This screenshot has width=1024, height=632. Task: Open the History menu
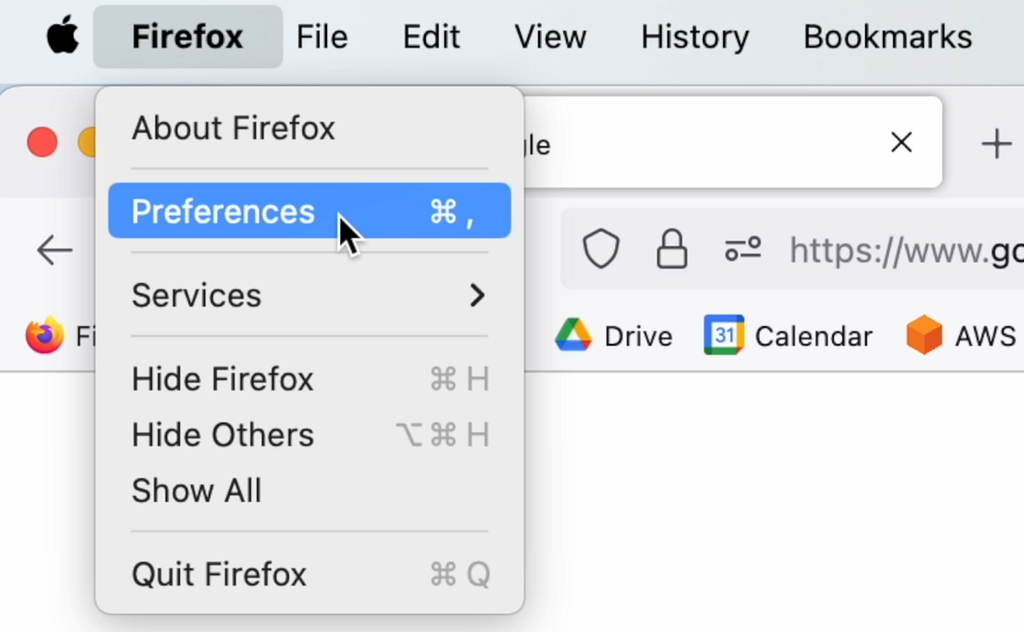tap(694, 37)
